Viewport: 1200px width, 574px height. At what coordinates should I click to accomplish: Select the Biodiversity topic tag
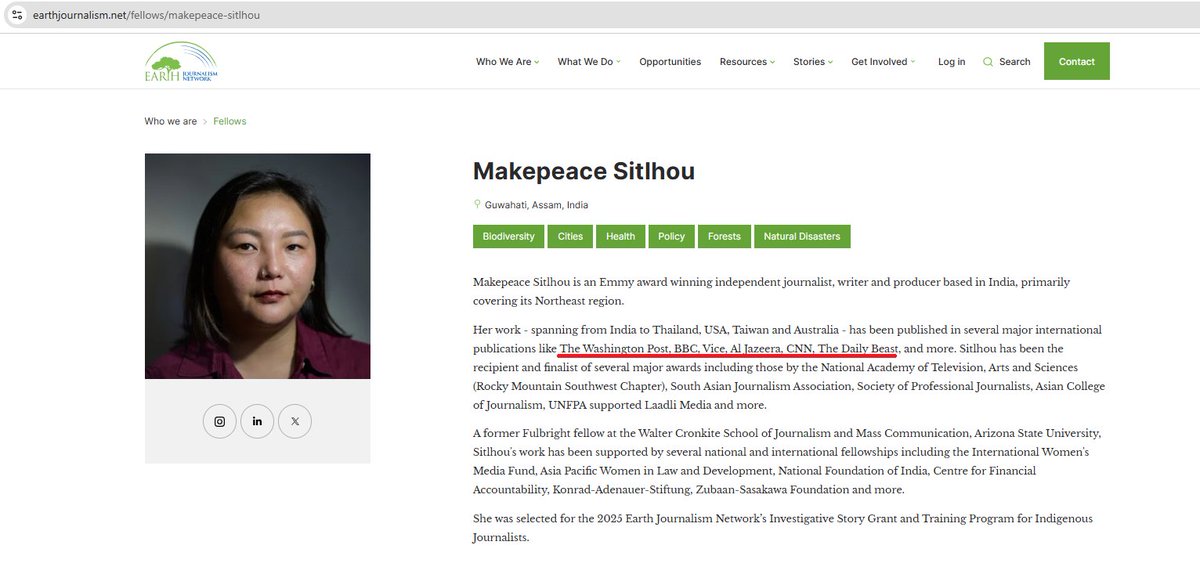tap(509, 236)
